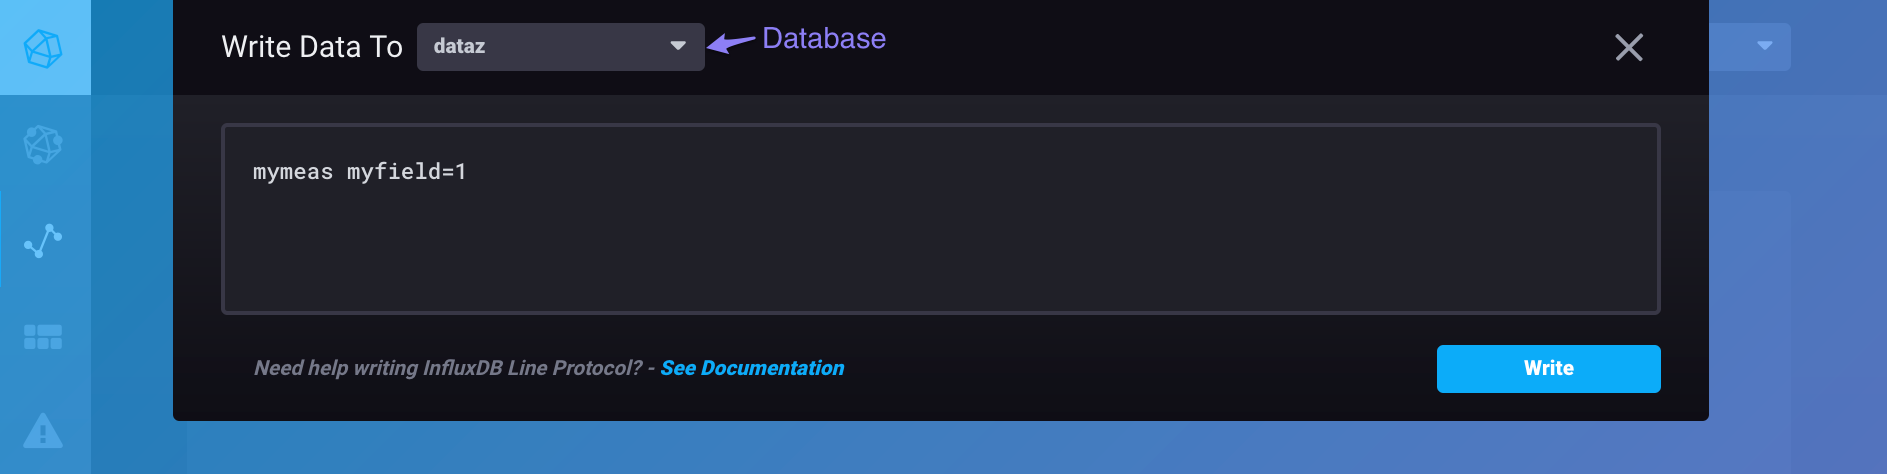
Task: Click the dimmed backdrop below the modal
Action: pos(940,448)
